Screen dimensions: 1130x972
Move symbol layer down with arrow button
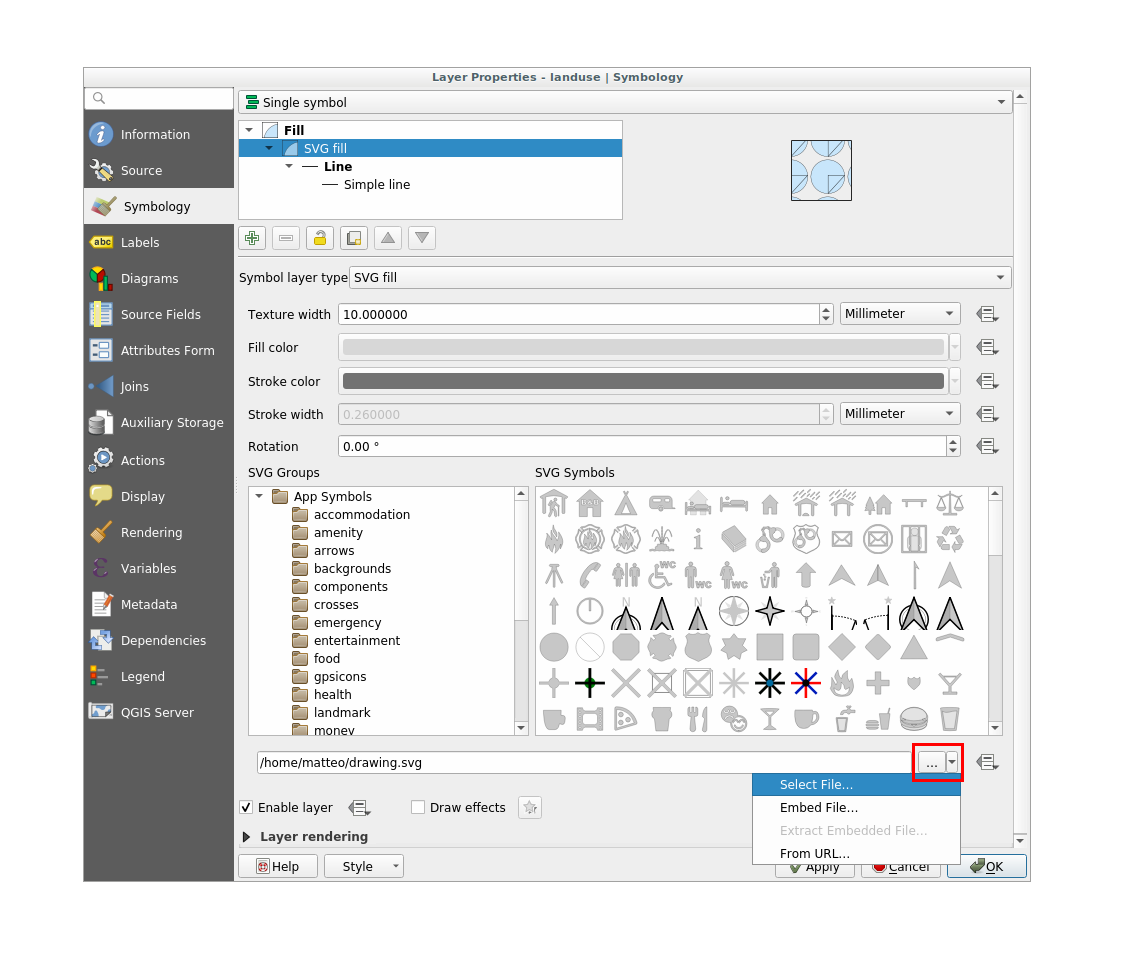coord(422,238)
